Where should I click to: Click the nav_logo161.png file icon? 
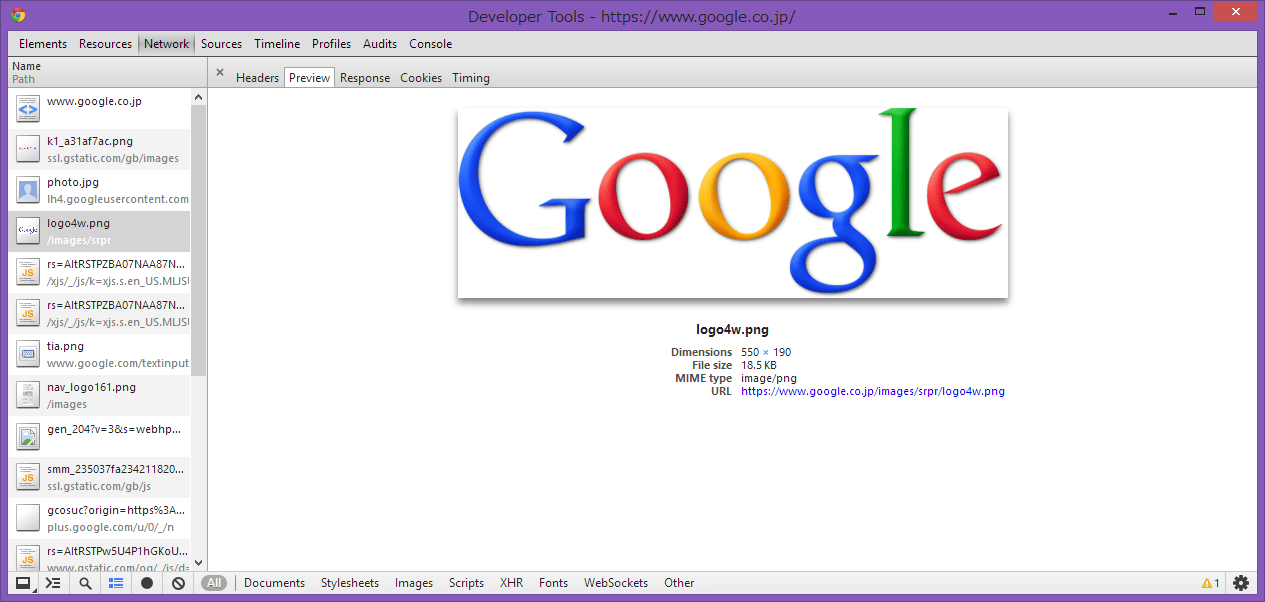(28, 395)
